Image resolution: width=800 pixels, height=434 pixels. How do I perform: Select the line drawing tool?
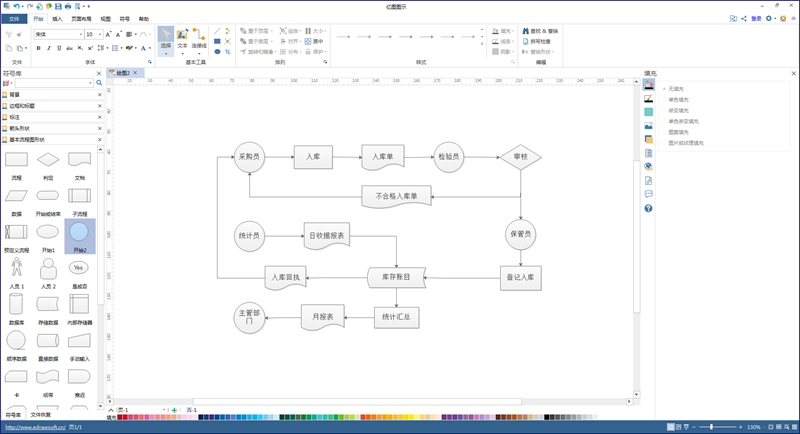[x=217, y=31]
